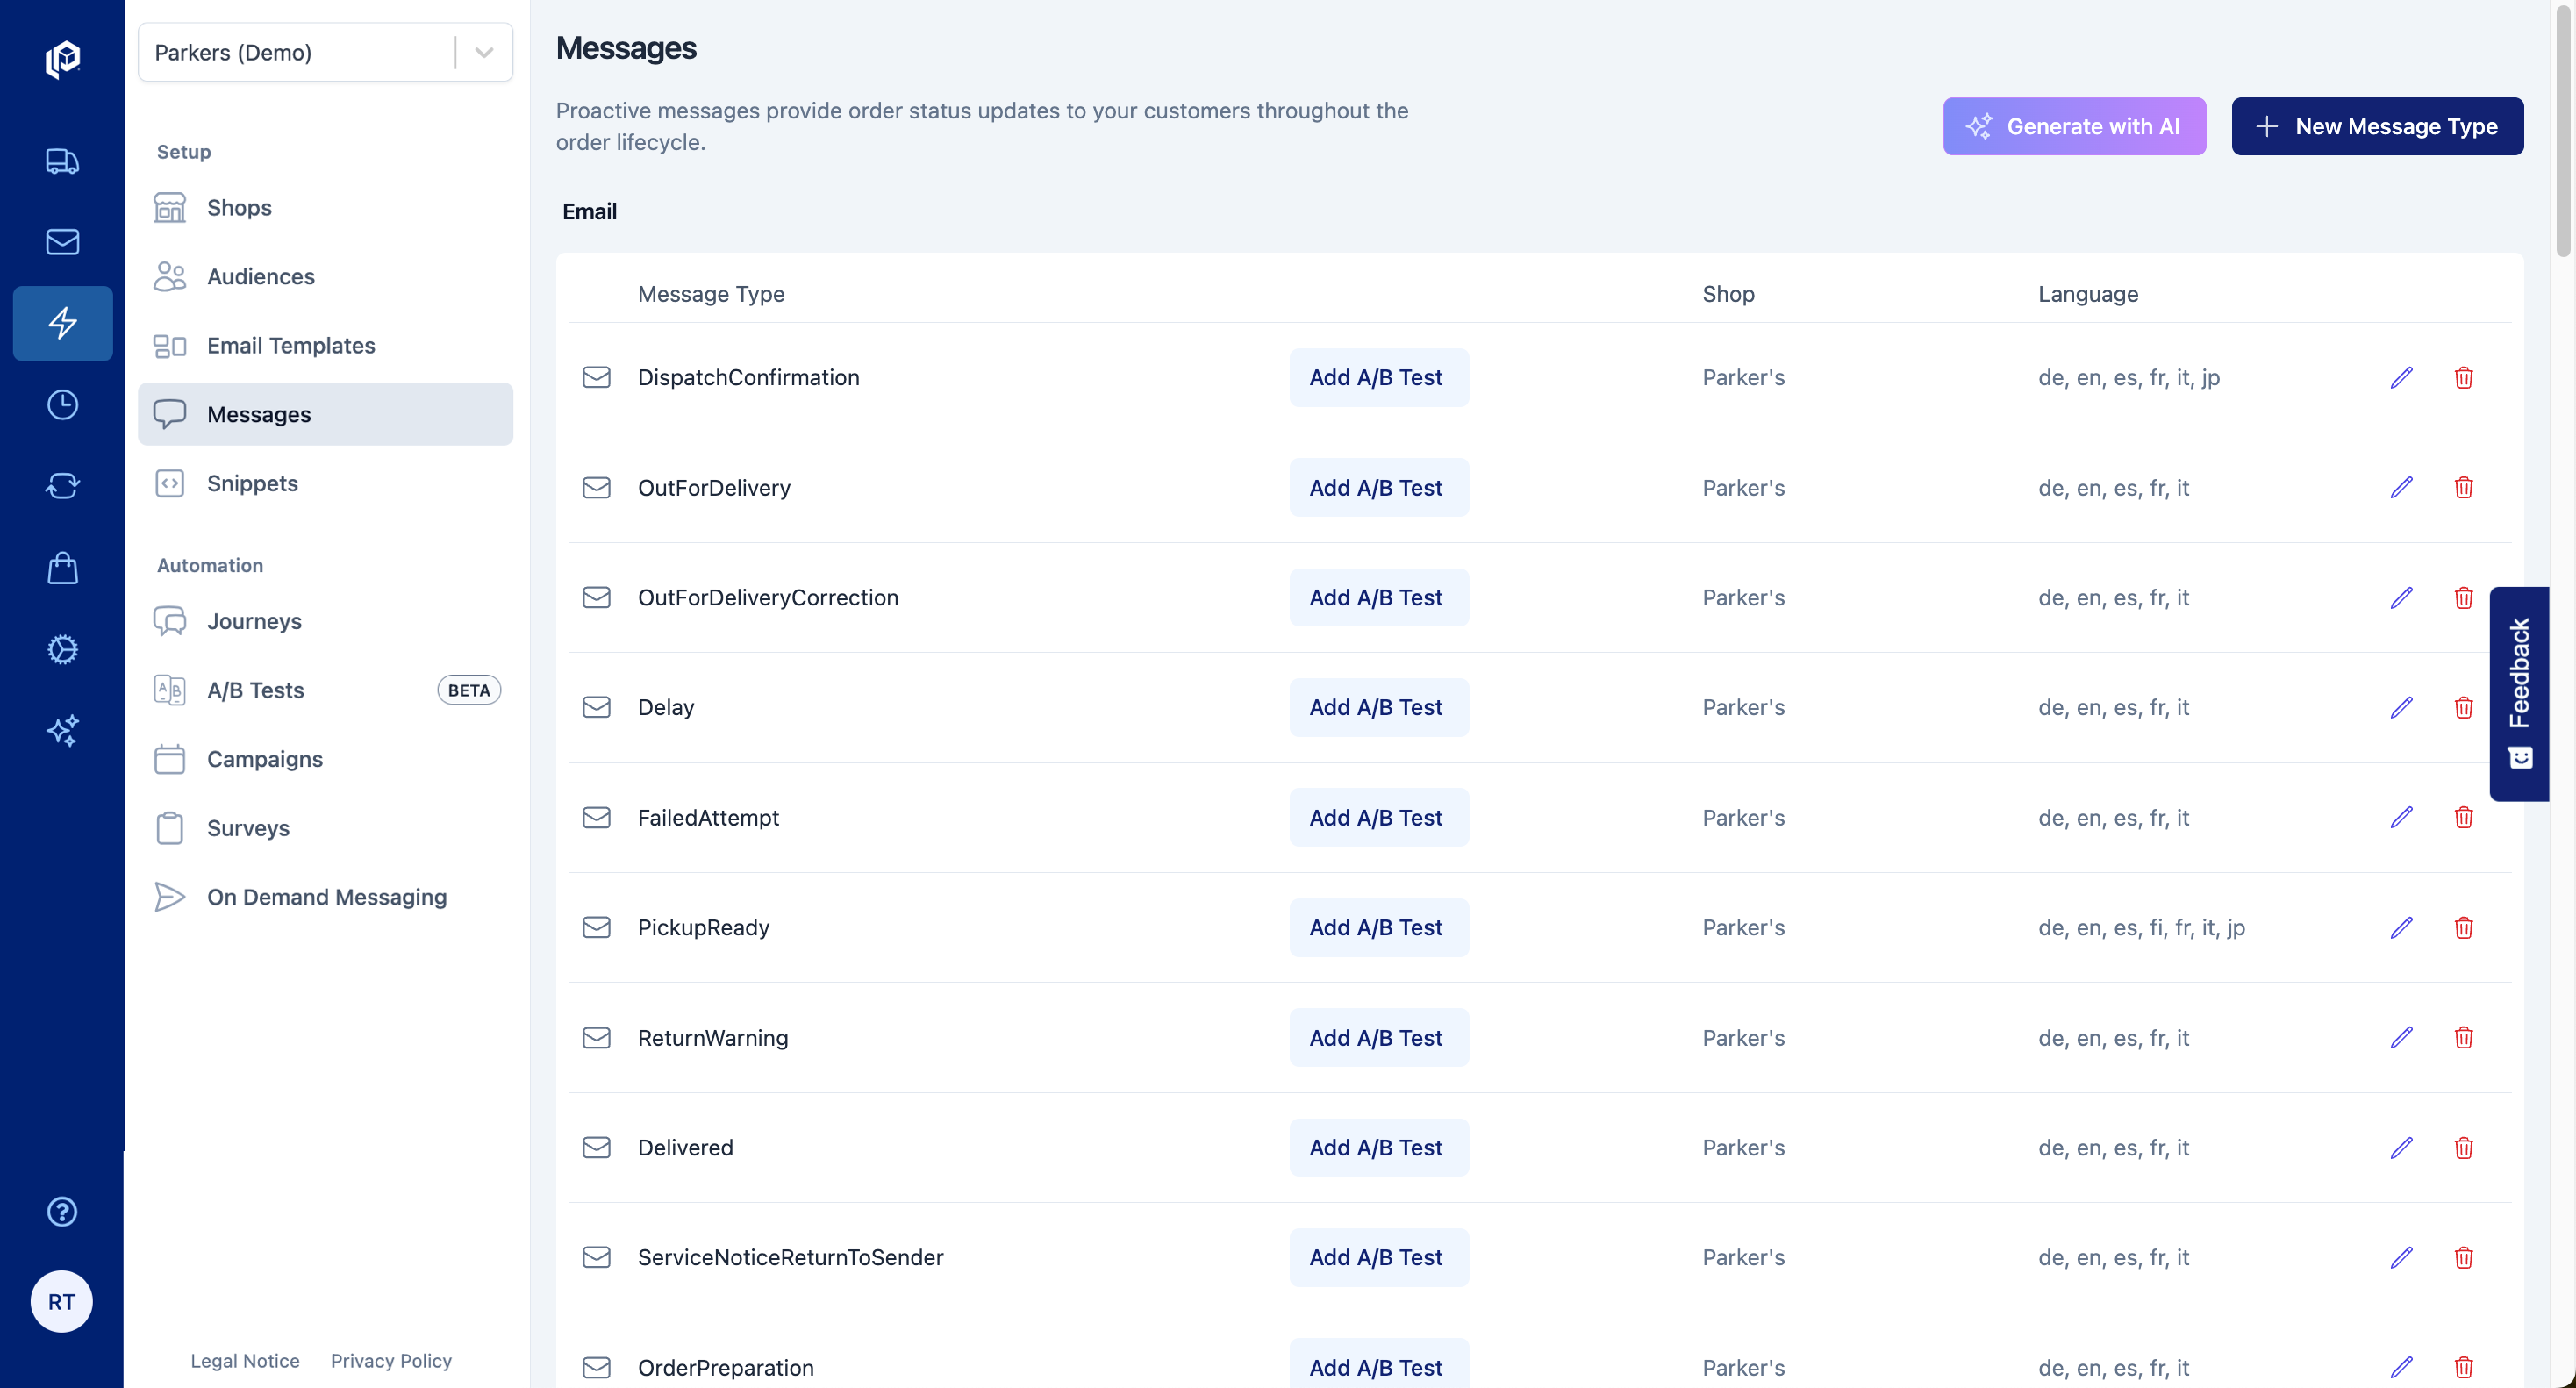The width and height of the screenshot is (2576, 1388).
Task: Click Generate with AI button
Action: coord(2073,127)
